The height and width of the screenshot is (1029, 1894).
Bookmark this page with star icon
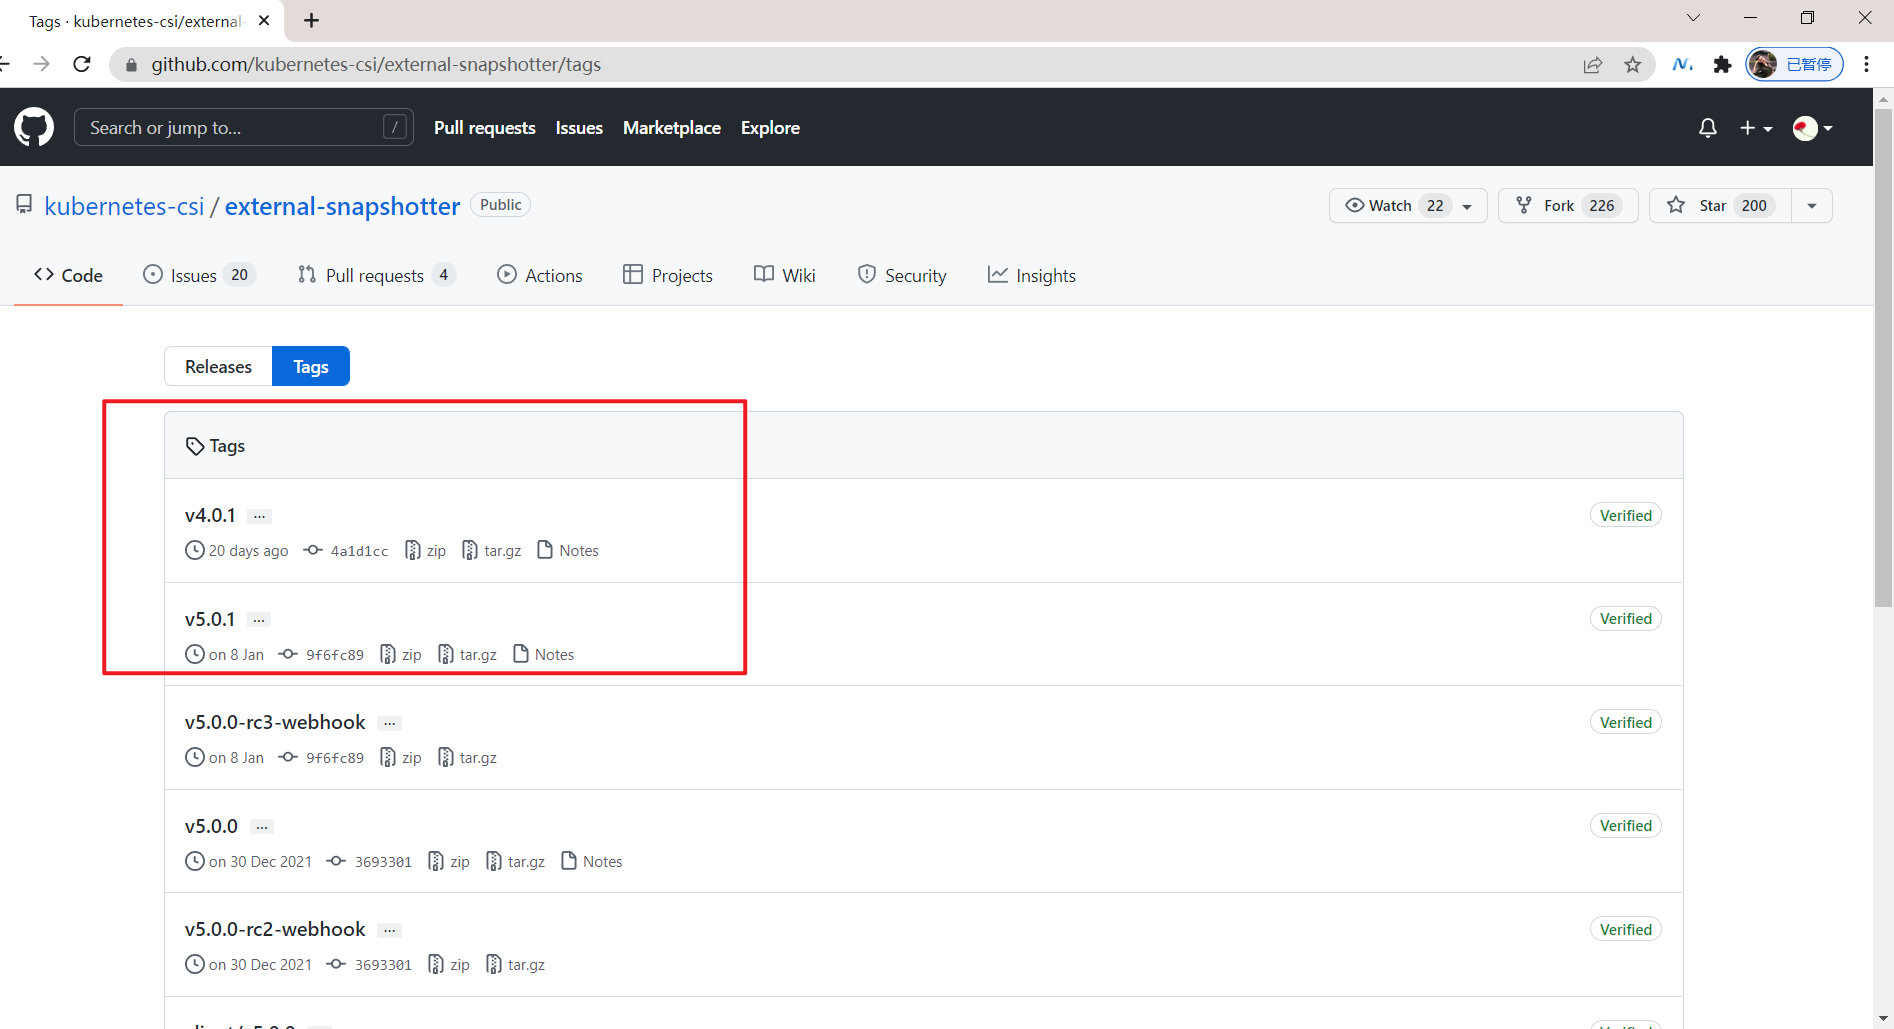point(1633,65)
